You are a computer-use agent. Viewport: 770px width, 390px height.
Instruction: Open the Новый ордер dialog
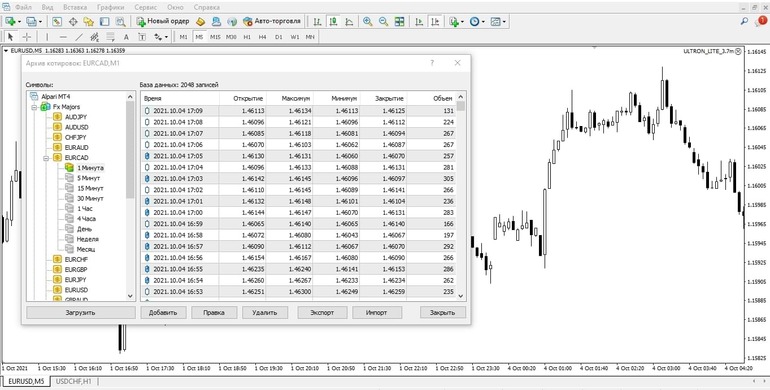(x=163, y=22)
